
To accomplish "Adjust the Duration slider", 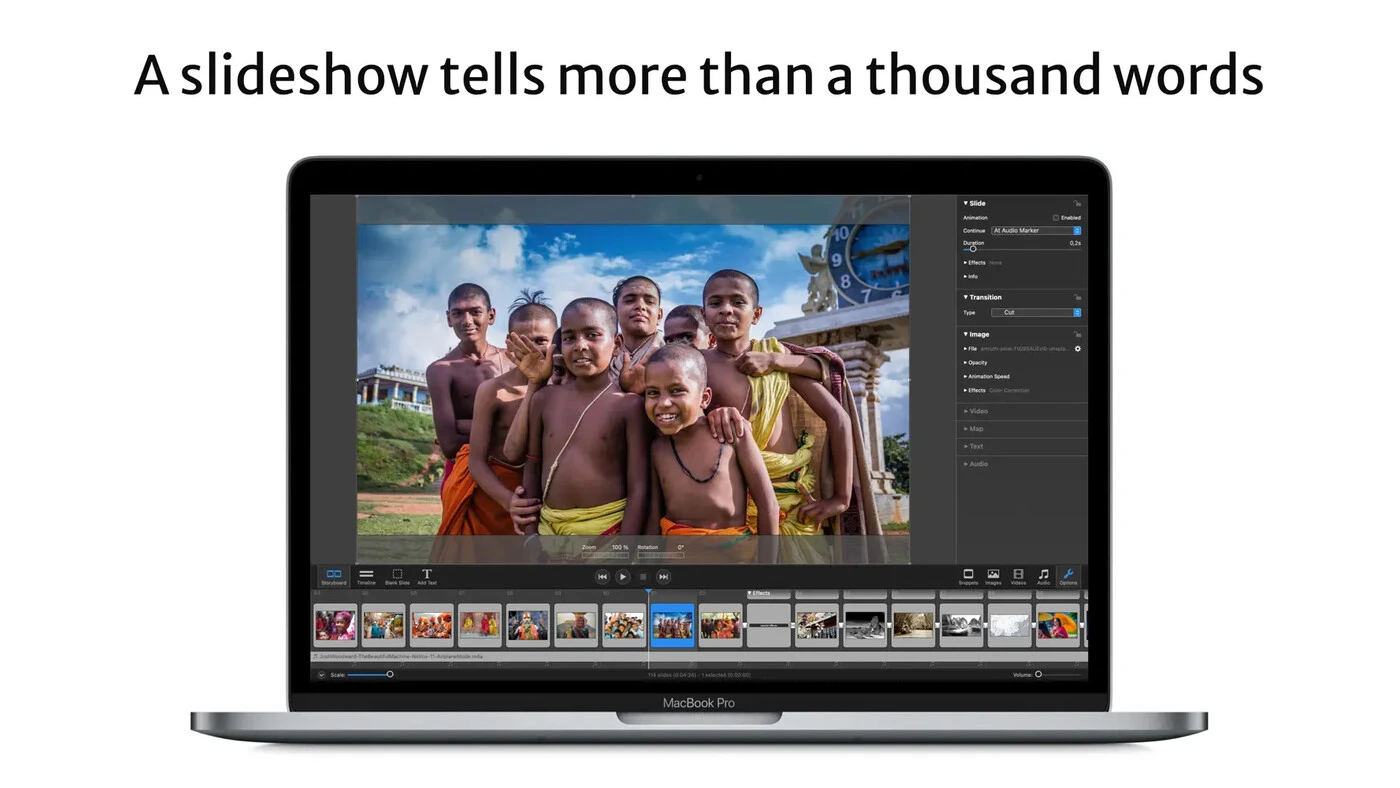I will [1022, 249].
